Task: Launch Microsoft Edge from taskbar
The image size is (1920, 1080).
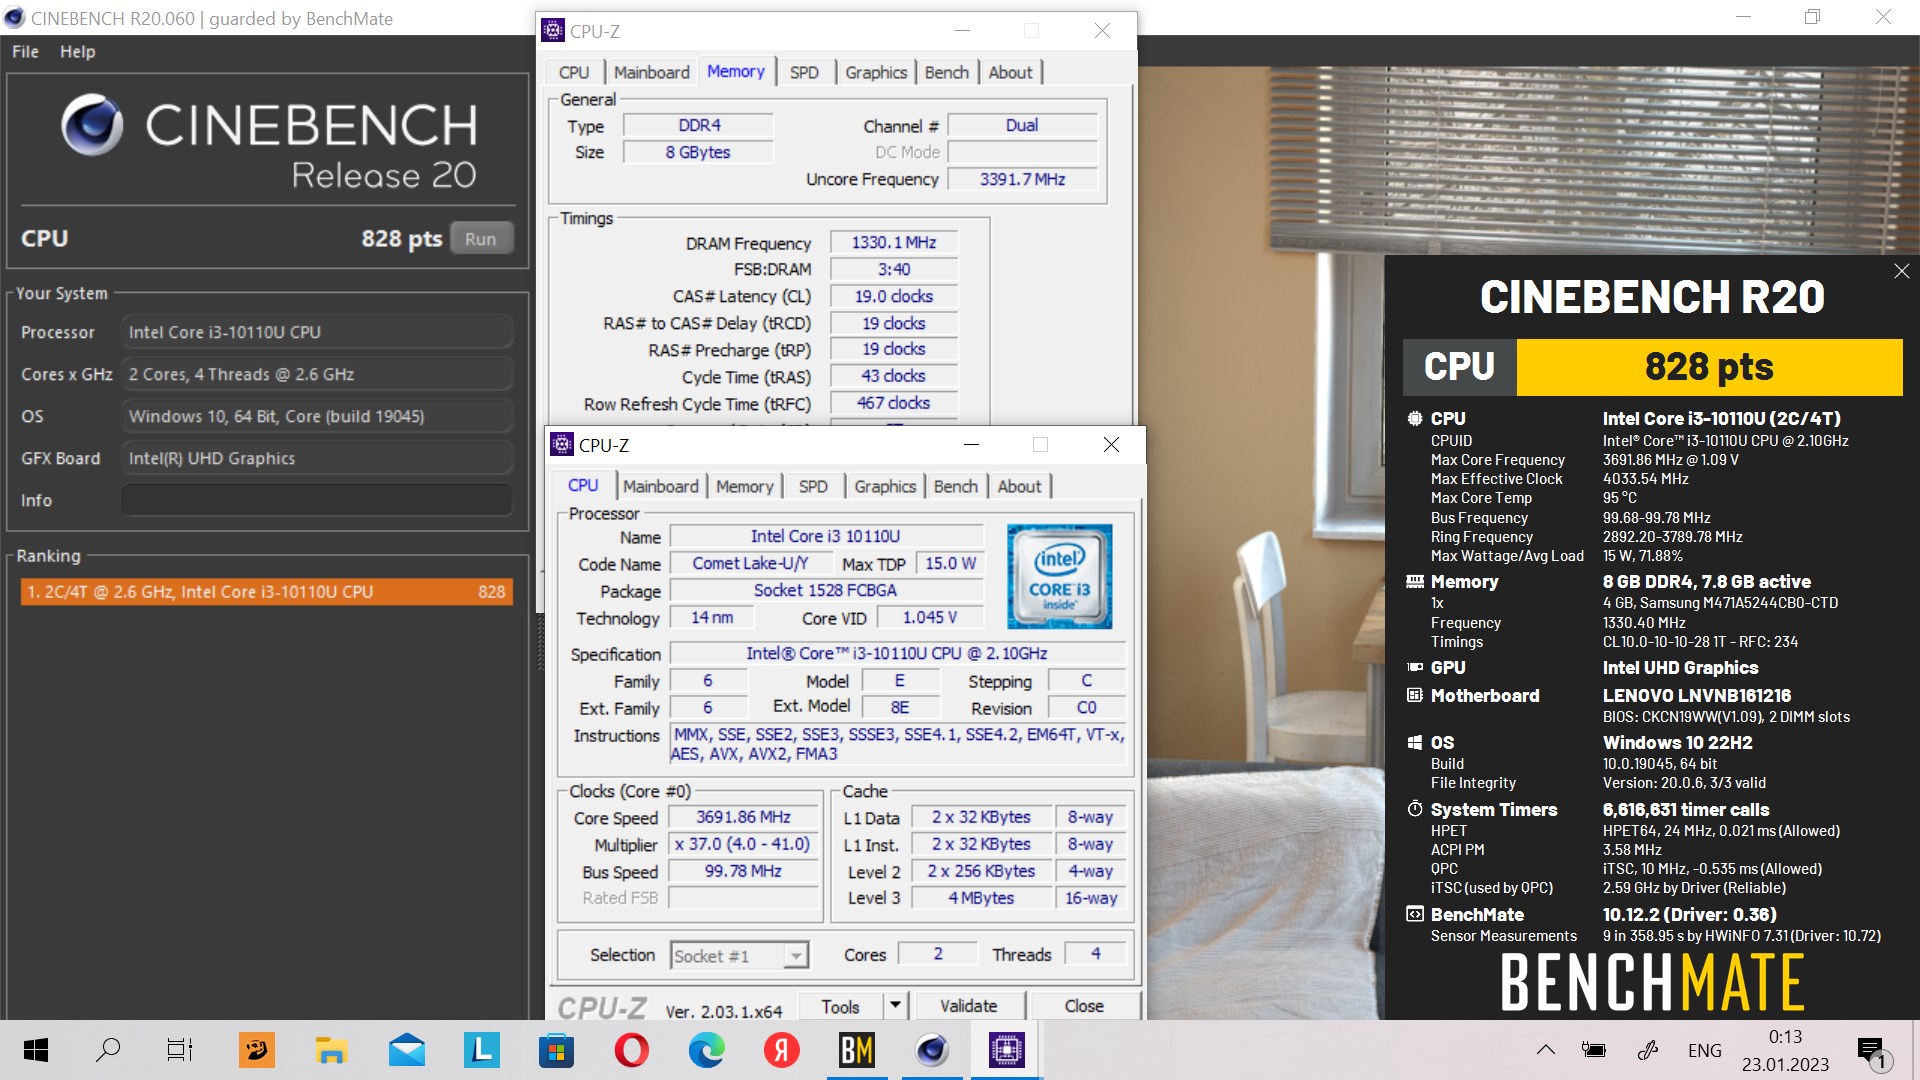Action: click(707, 1050)
